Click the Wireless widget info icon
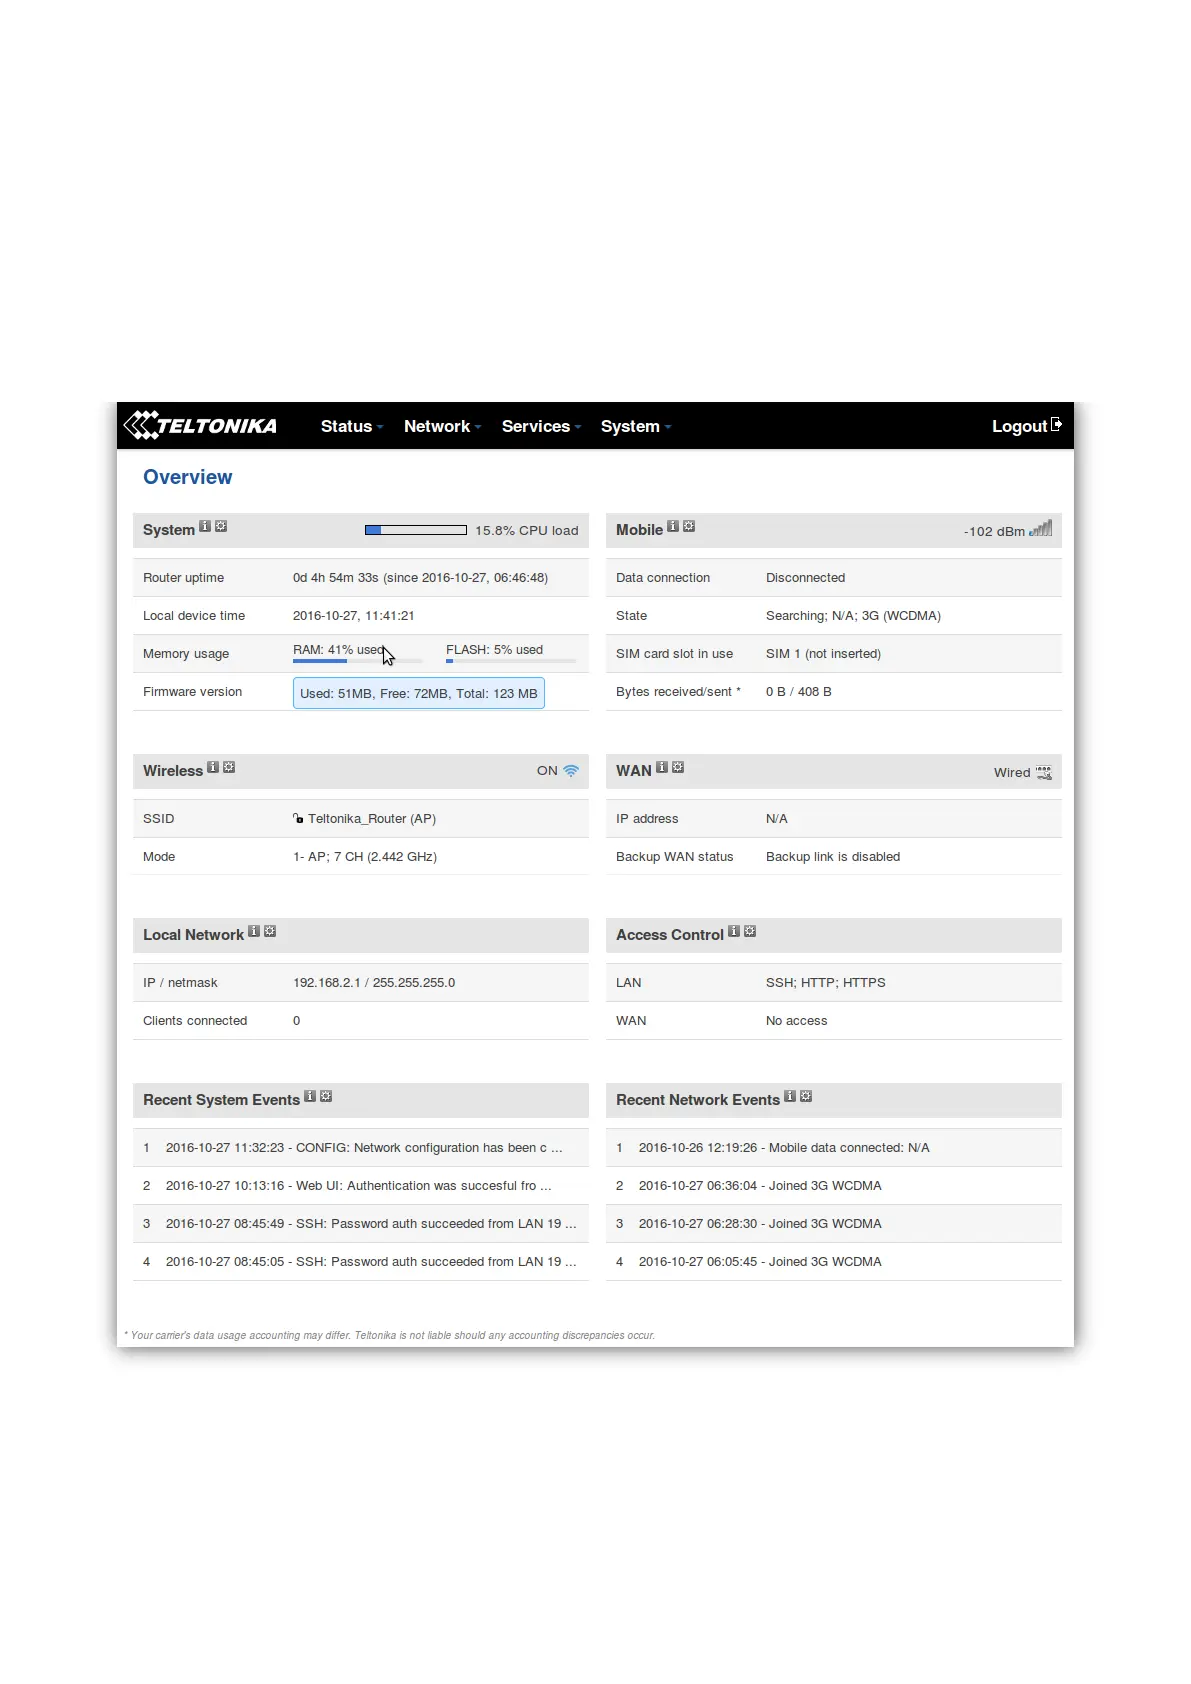The width and height of the screenshot is (1191, 1684). click(x=213, y=767)
